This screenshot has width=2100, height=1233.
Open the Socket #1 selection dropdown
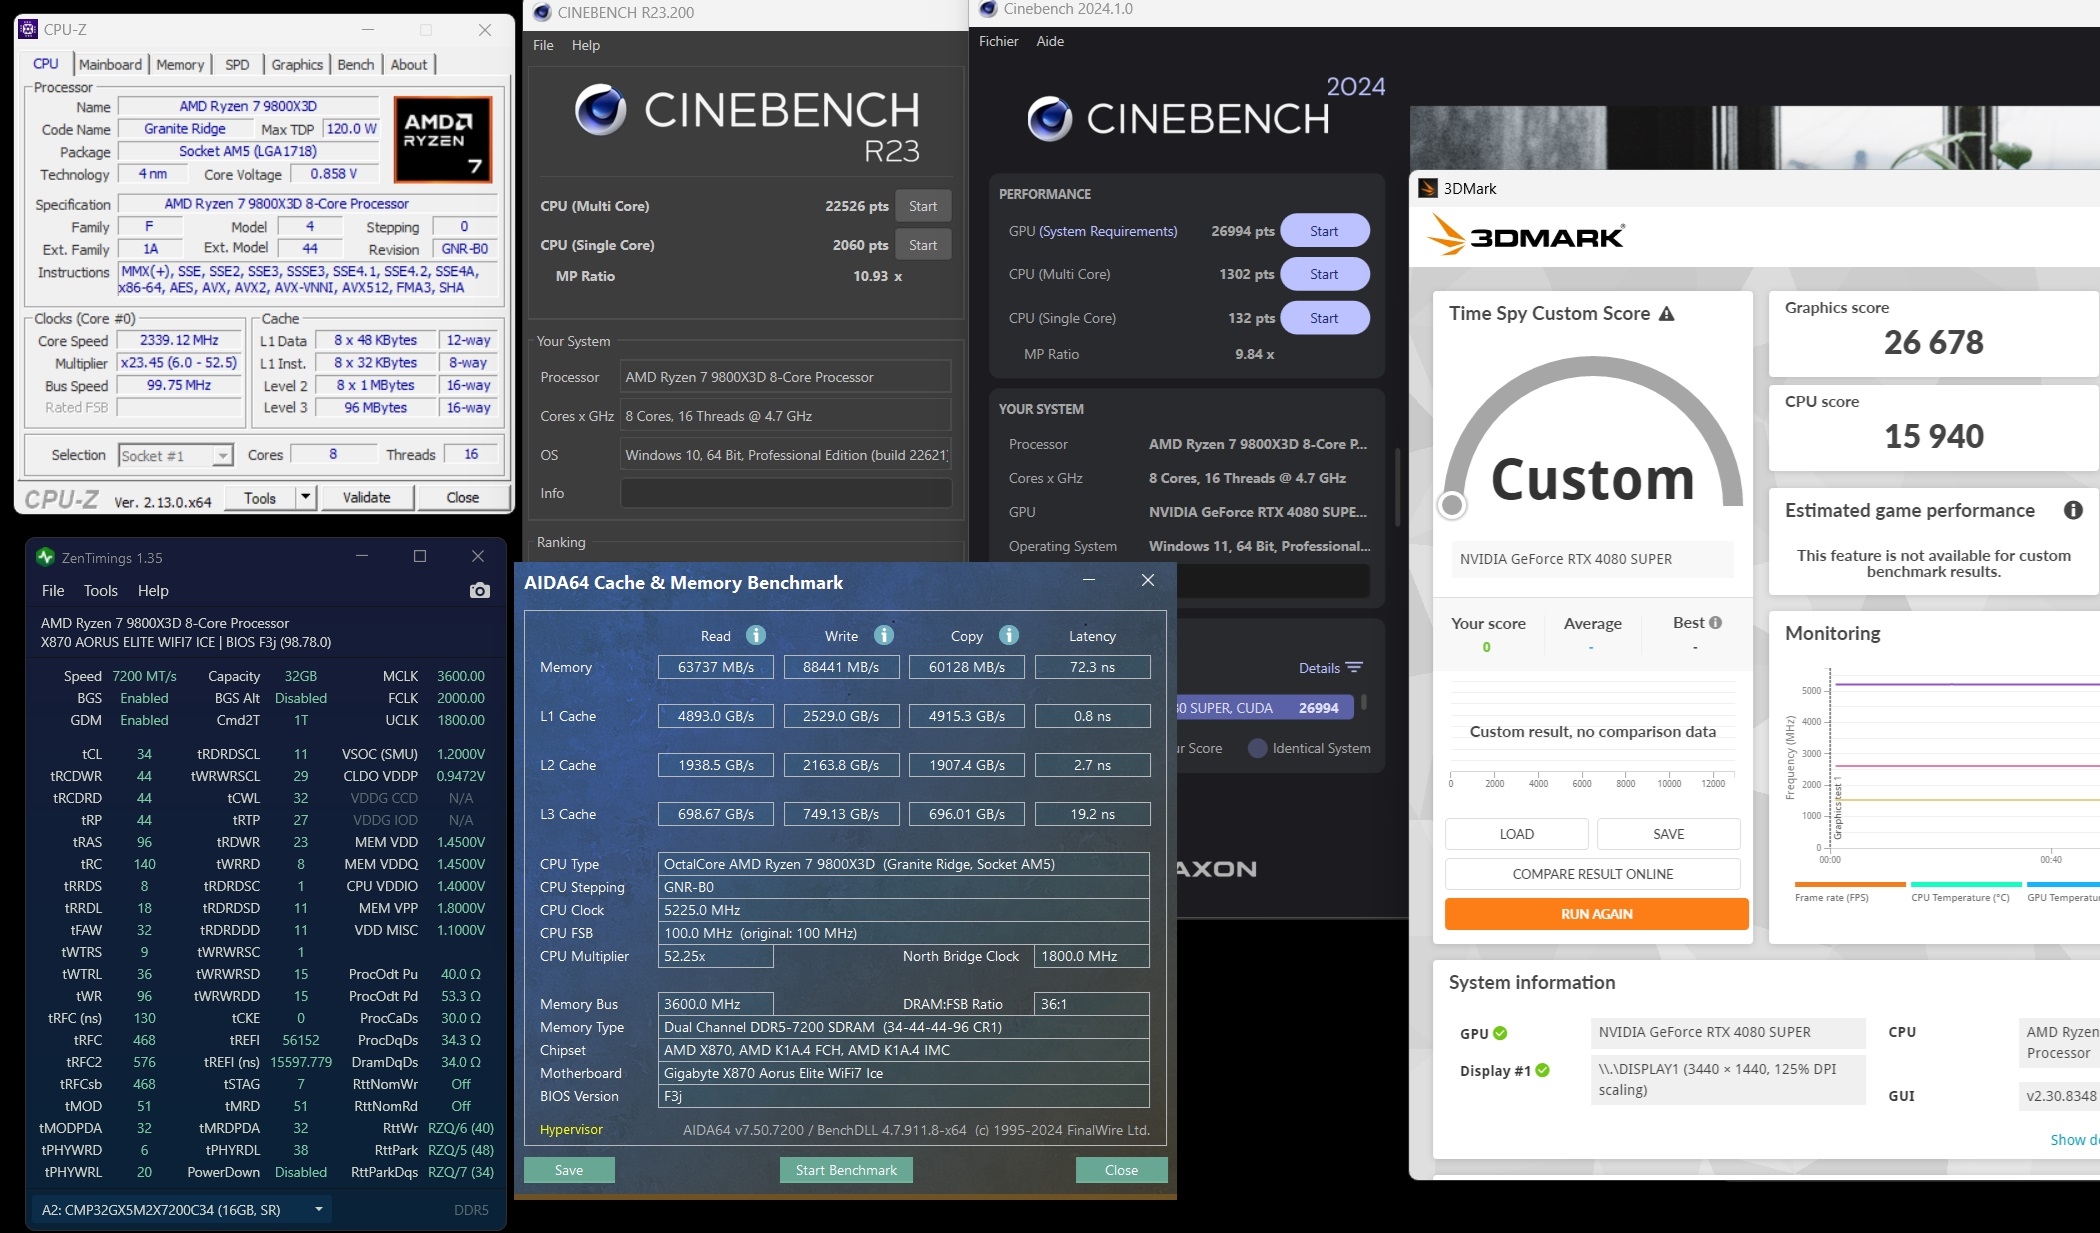222,456
